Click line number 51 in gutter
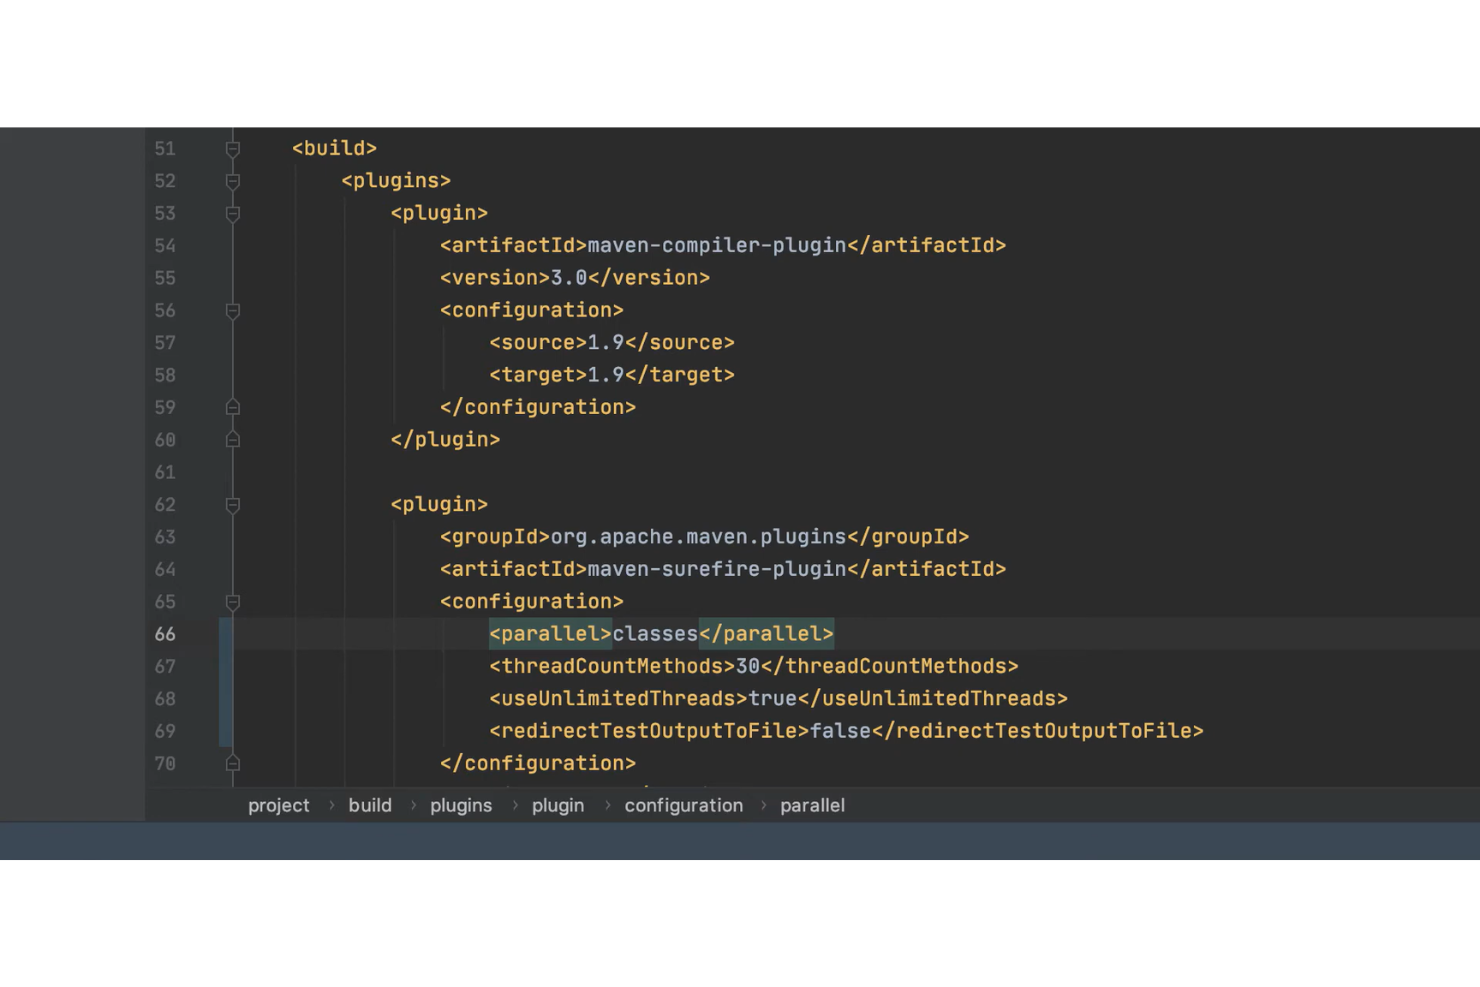The image size is (1480, 987). [x=165, y=149]
